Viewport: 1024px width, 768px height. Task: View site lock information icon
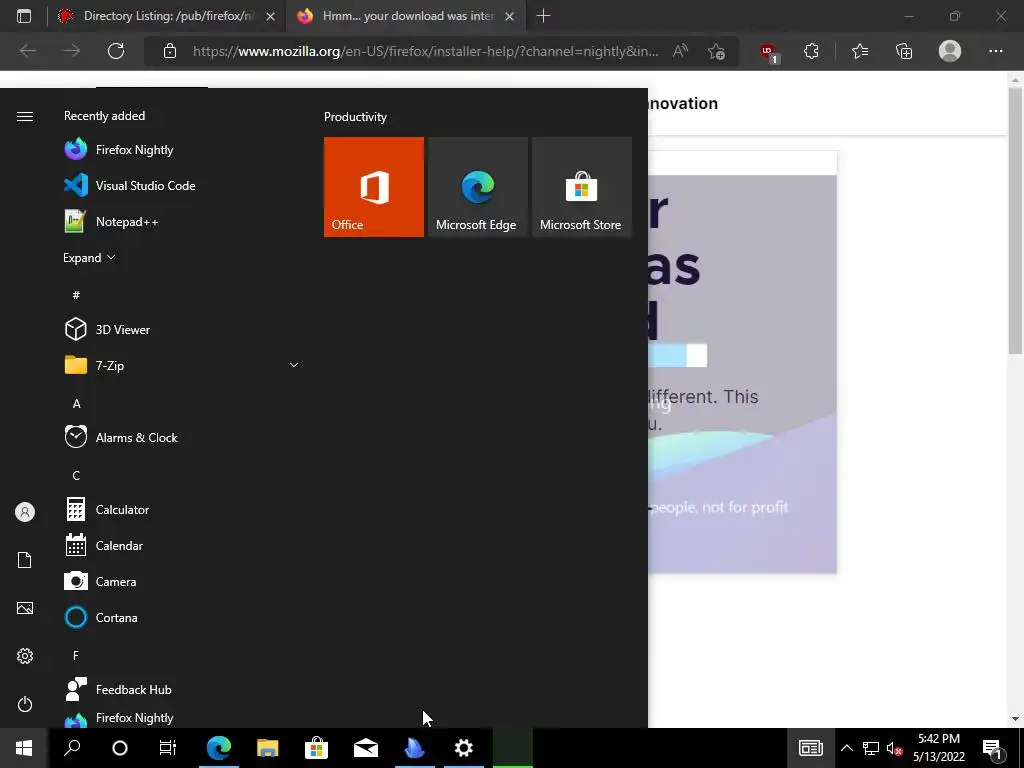click(x=169, y=51)
